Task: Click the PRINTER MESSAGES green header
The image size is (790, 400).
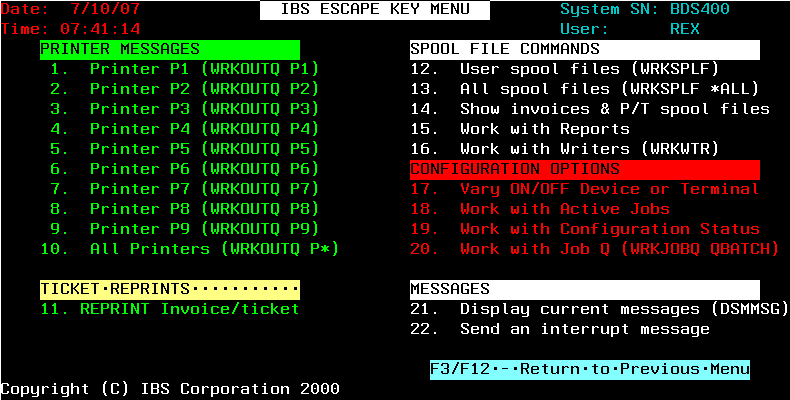Action: point(170,49)
